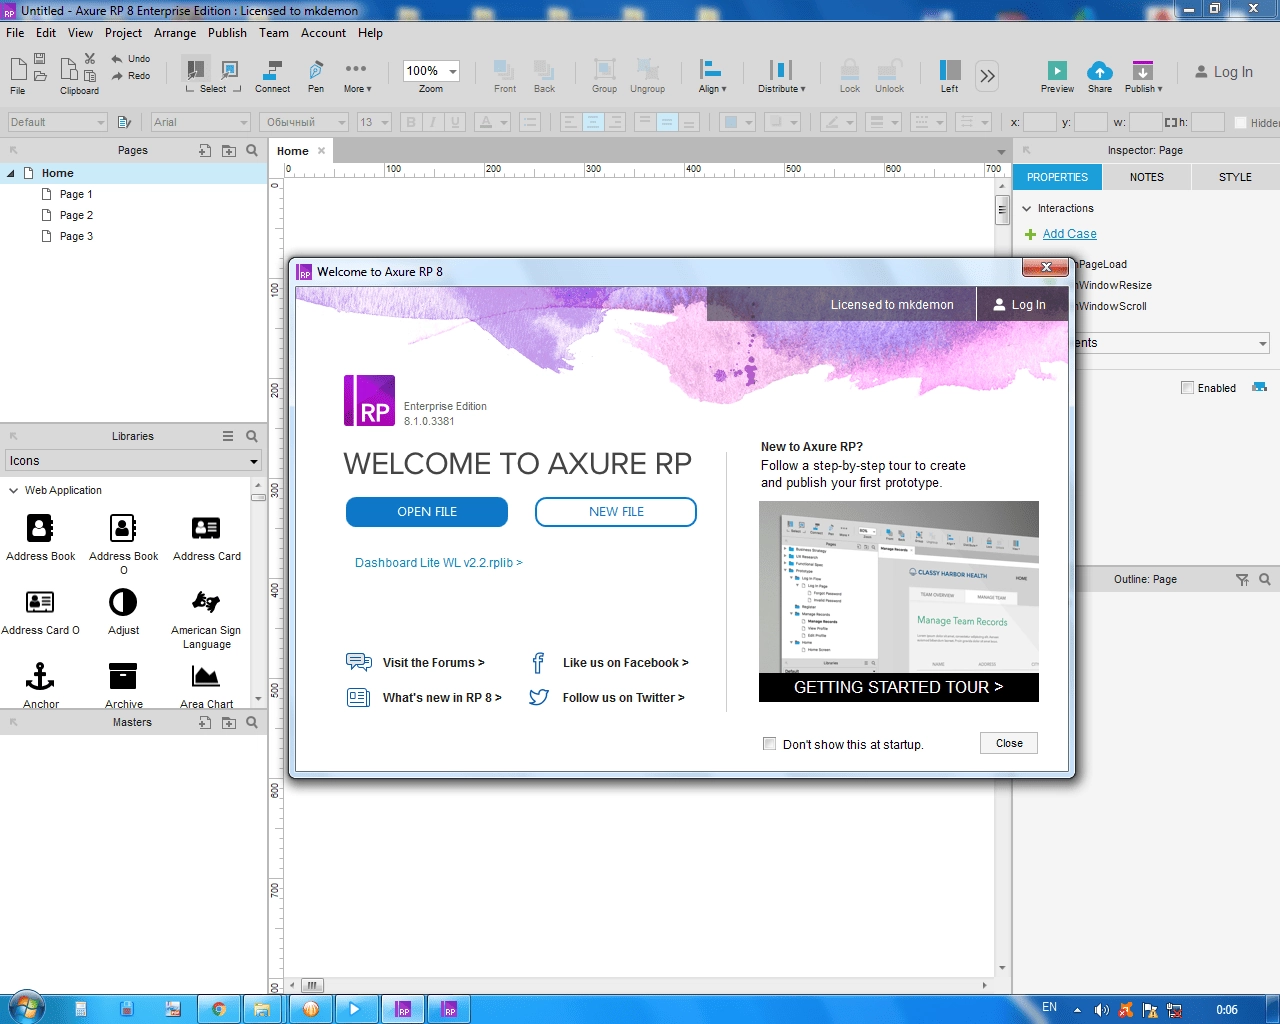Click the volume icon in system tray
This screenshot has height=1024, width=1280.
(1101, 1010)
